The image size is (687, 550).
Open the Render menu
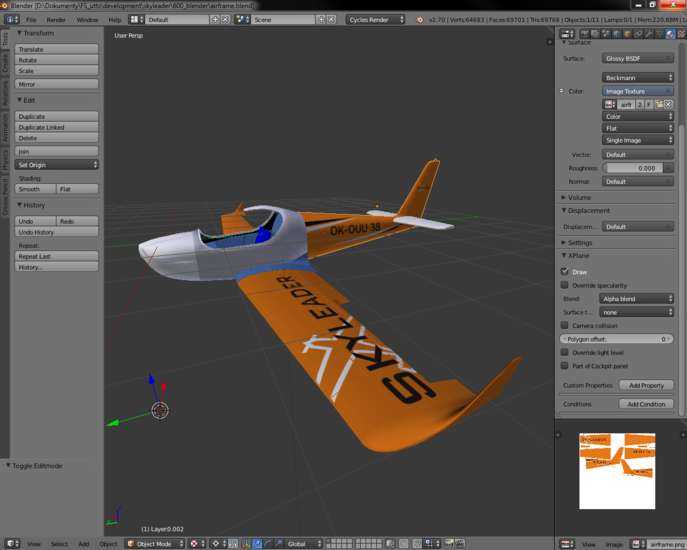click(x=56, y=20)
